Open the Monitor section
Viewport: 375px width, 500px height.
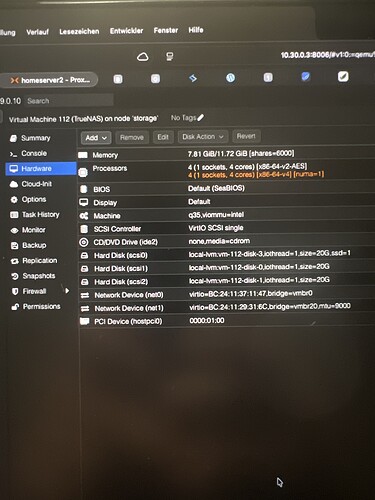tap(33, 230)
